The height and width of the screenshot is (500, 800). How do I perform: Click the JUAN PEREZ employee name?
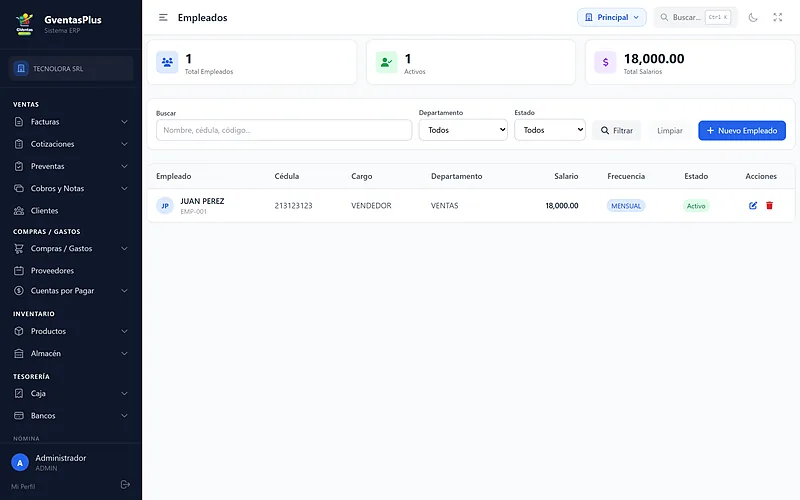pyautogui.click(x=202, y=202)
